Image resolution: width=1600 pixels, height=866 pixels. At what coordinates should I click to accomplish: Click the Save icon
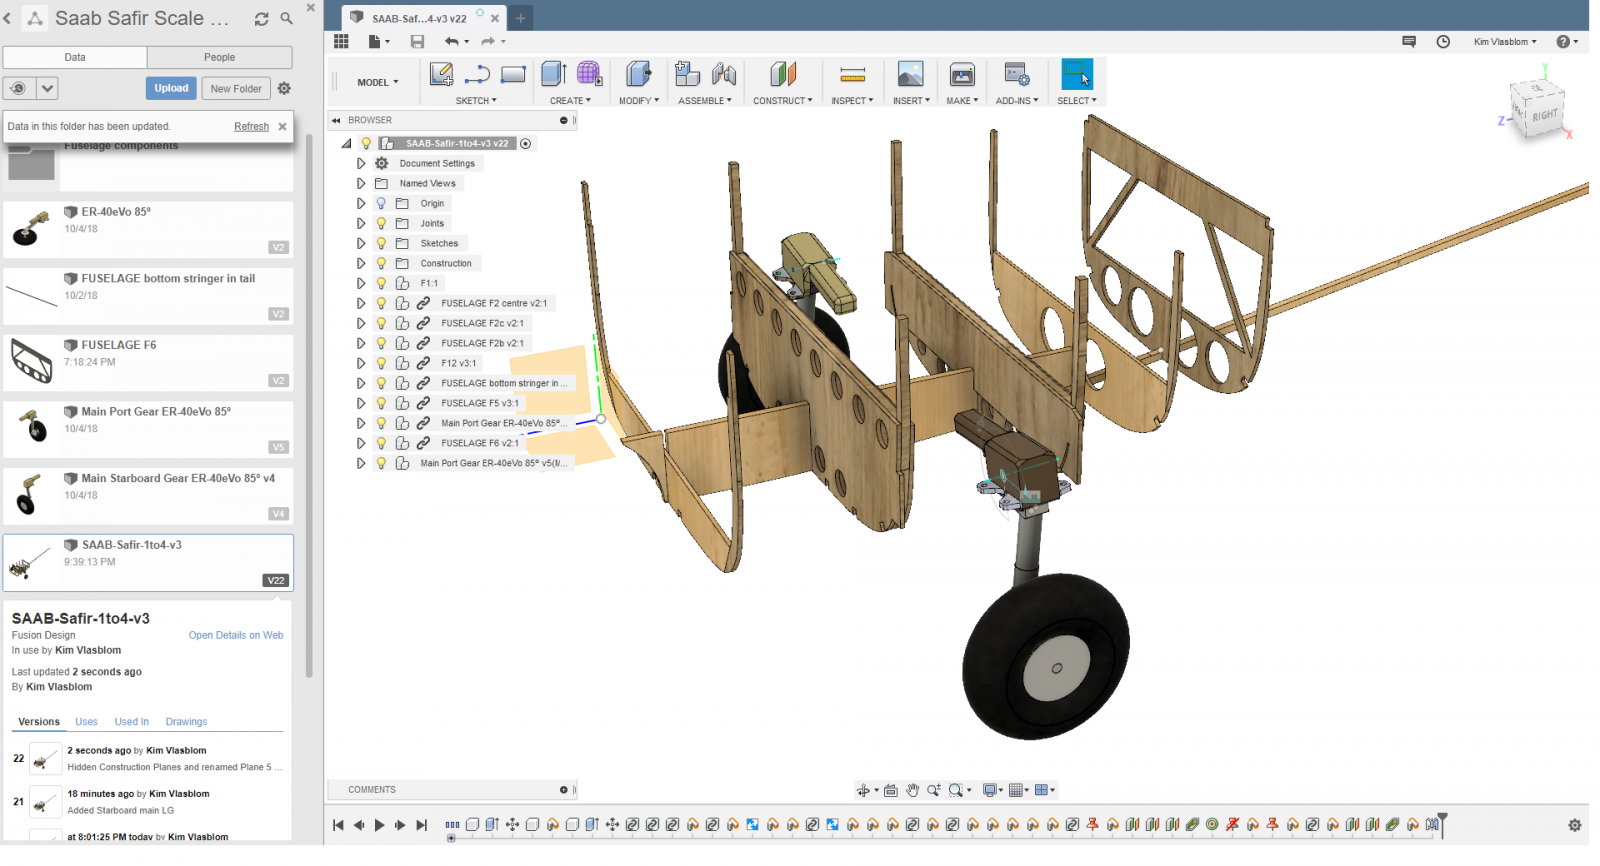coord(417,41)
